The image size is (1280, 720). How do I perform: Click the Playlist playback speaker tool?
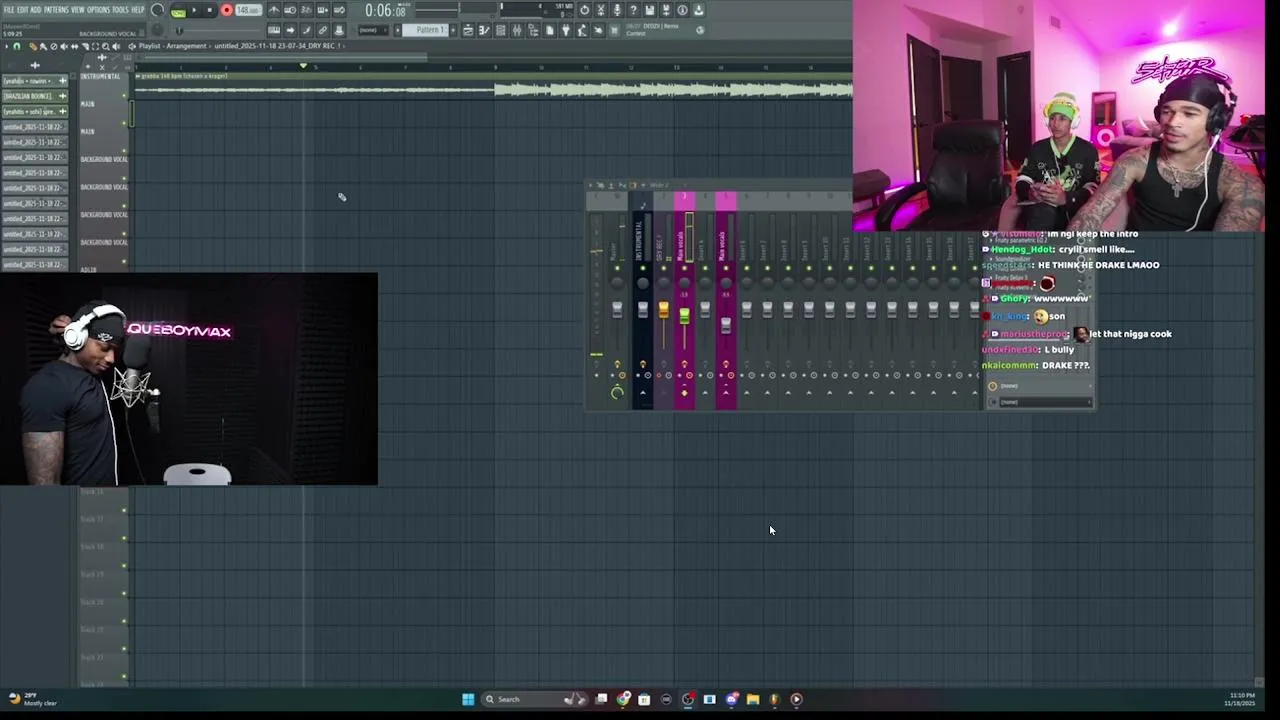coord(117,46)
